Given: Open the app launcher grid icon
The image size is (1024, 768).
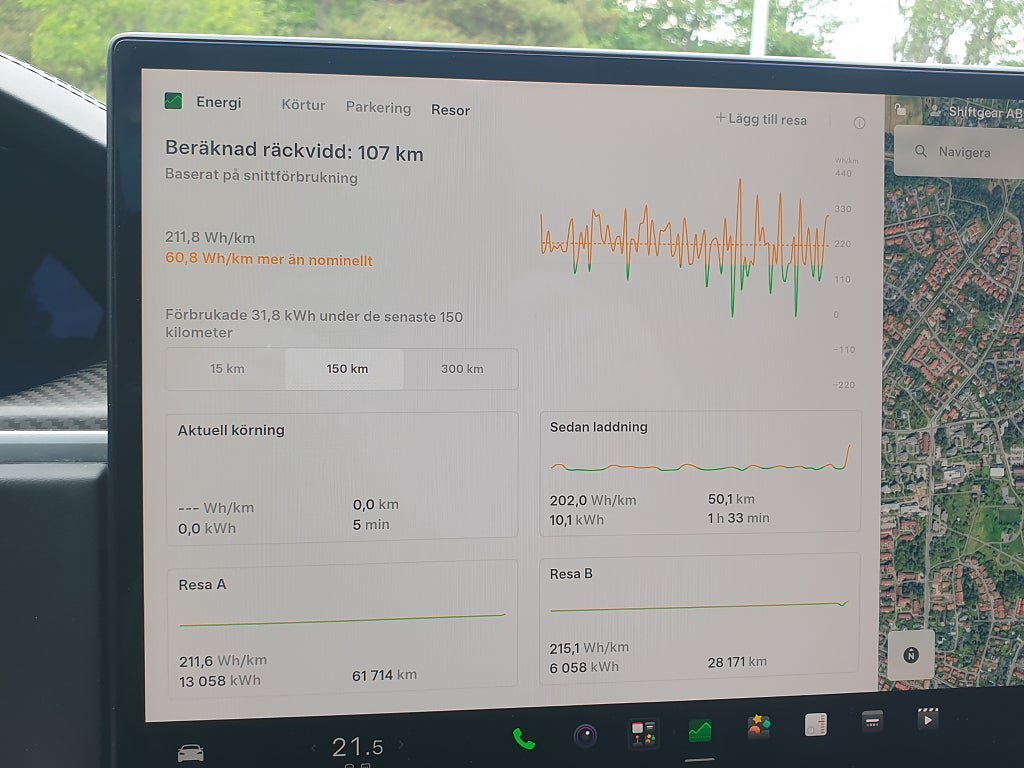Looking at the screenshot, I should (643, 733).
